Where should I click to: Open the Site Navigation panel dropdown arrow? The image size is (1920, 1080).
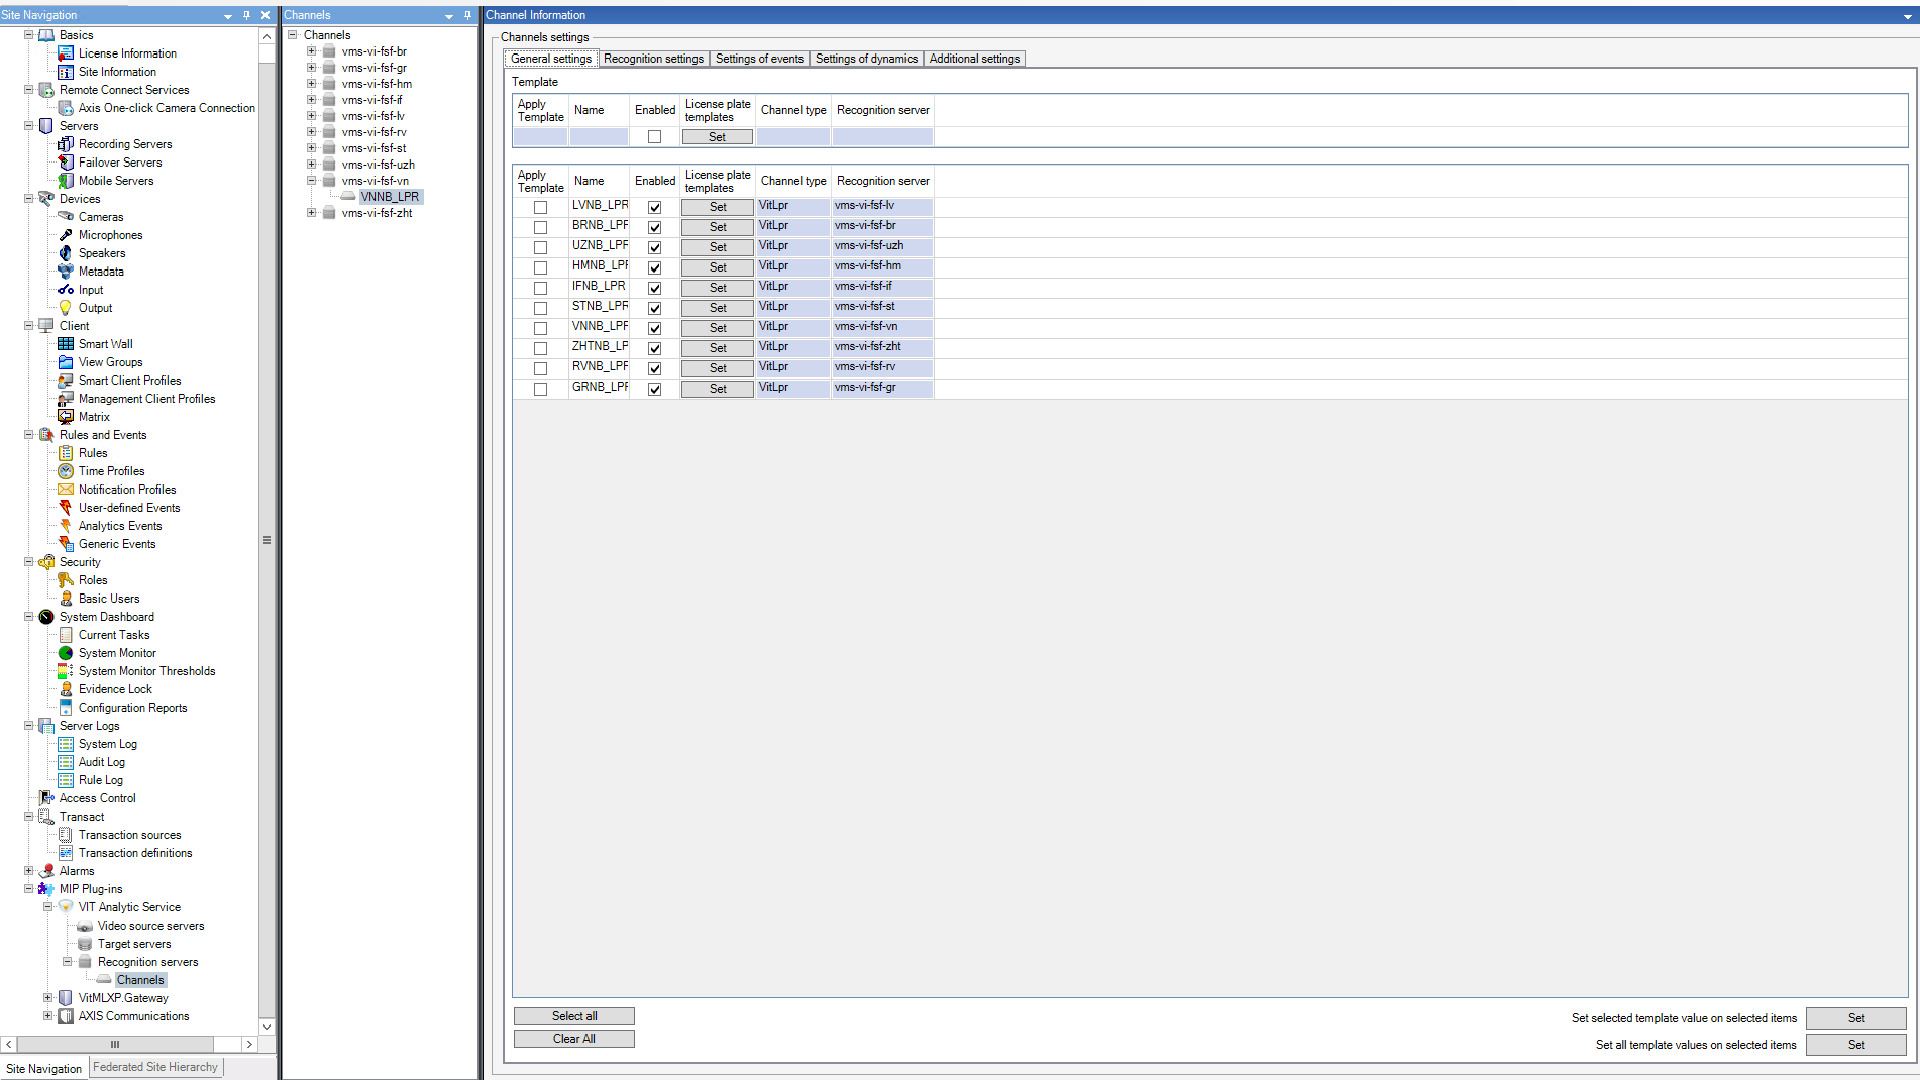point(228,16)
